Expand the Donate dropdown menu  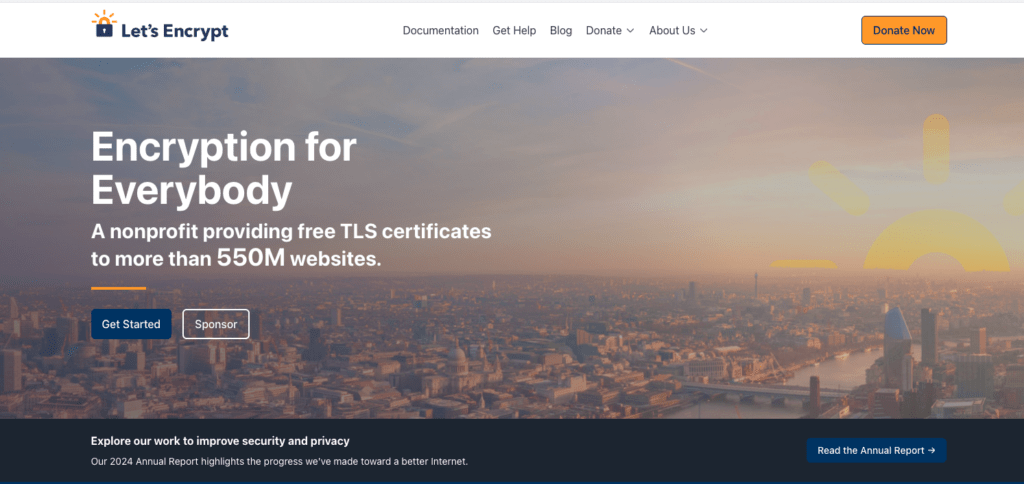point(610,31)
